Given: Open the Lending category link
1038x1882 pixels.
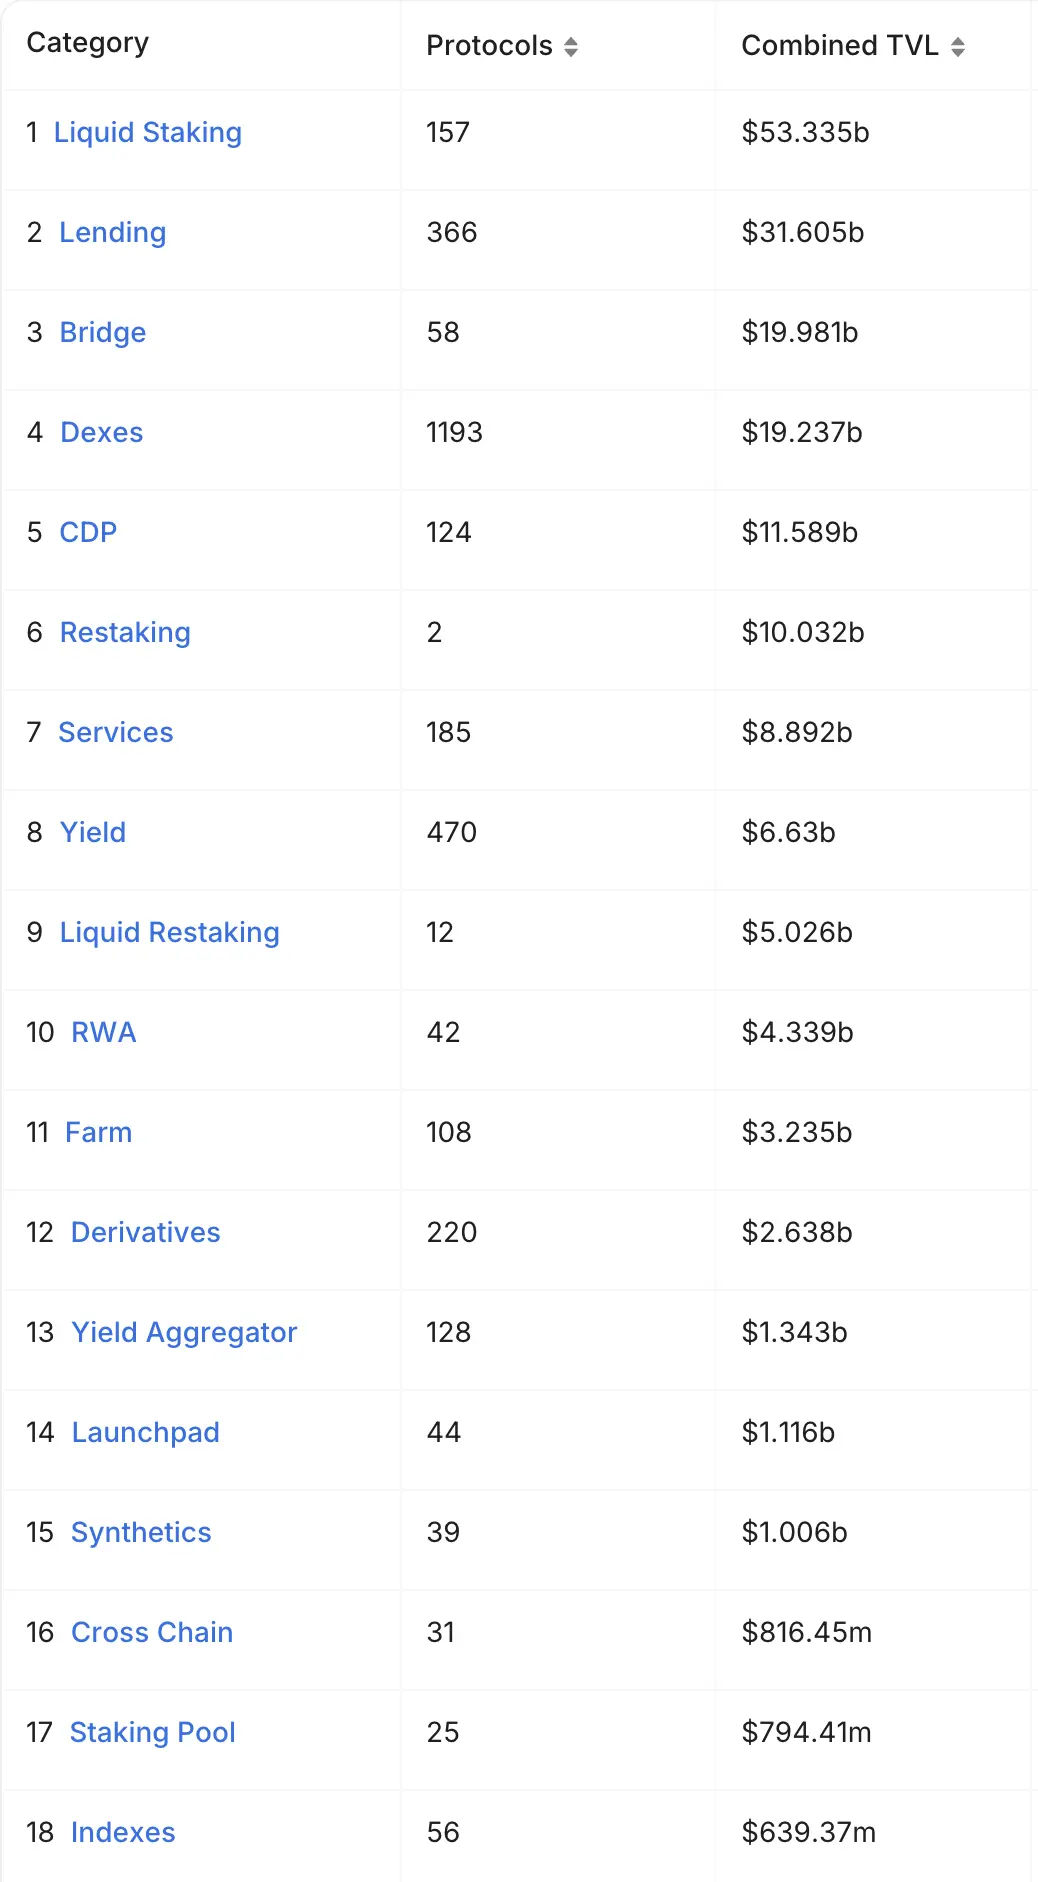Looking at the screenshot, I should click(113, 233).
